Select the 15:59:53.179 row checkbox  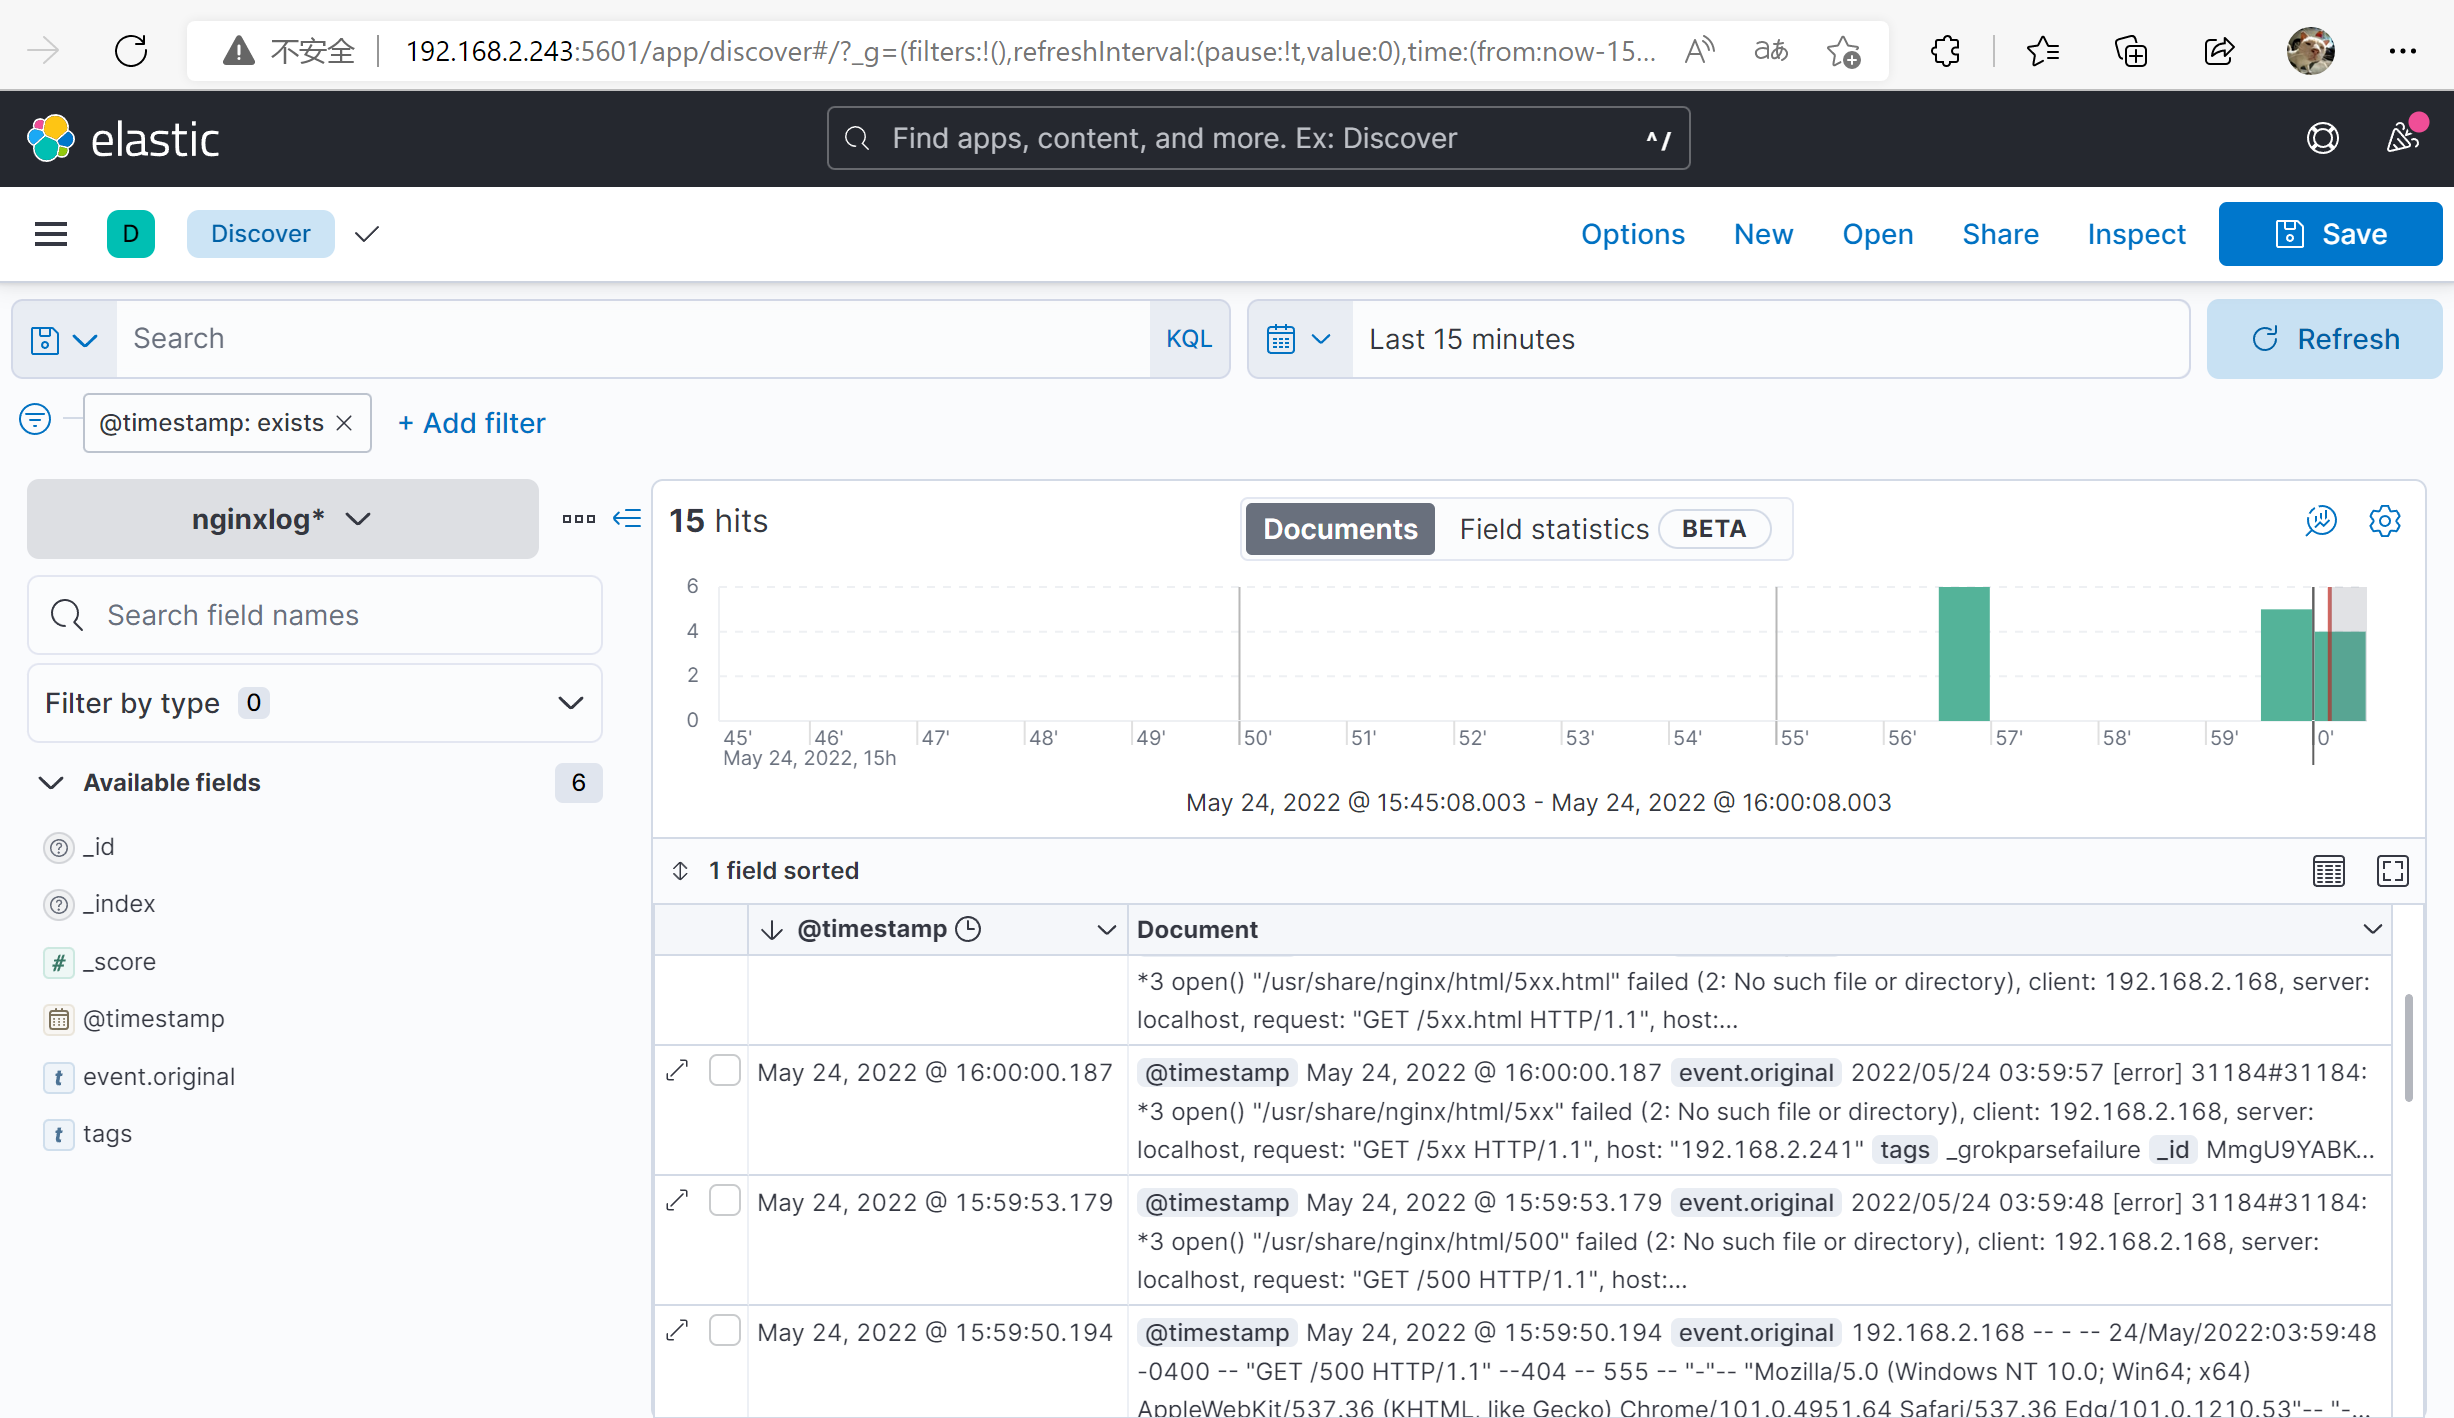click(x=724, y=1201)
